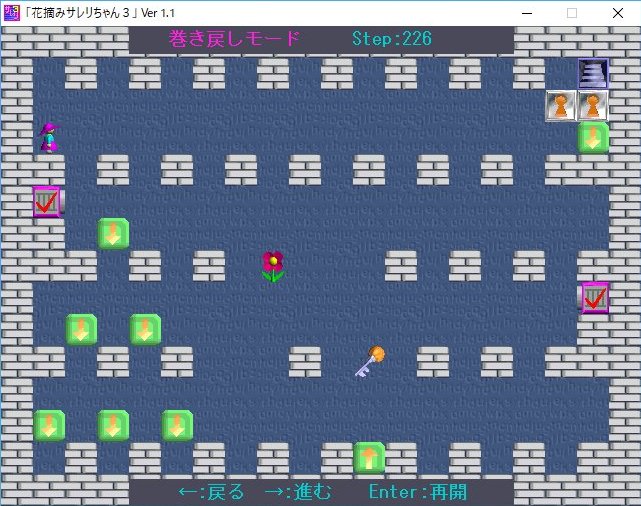Screen dimensions: 641x506
Task: Toggle the checkmark block on the right wall
Action: [595, 298]
